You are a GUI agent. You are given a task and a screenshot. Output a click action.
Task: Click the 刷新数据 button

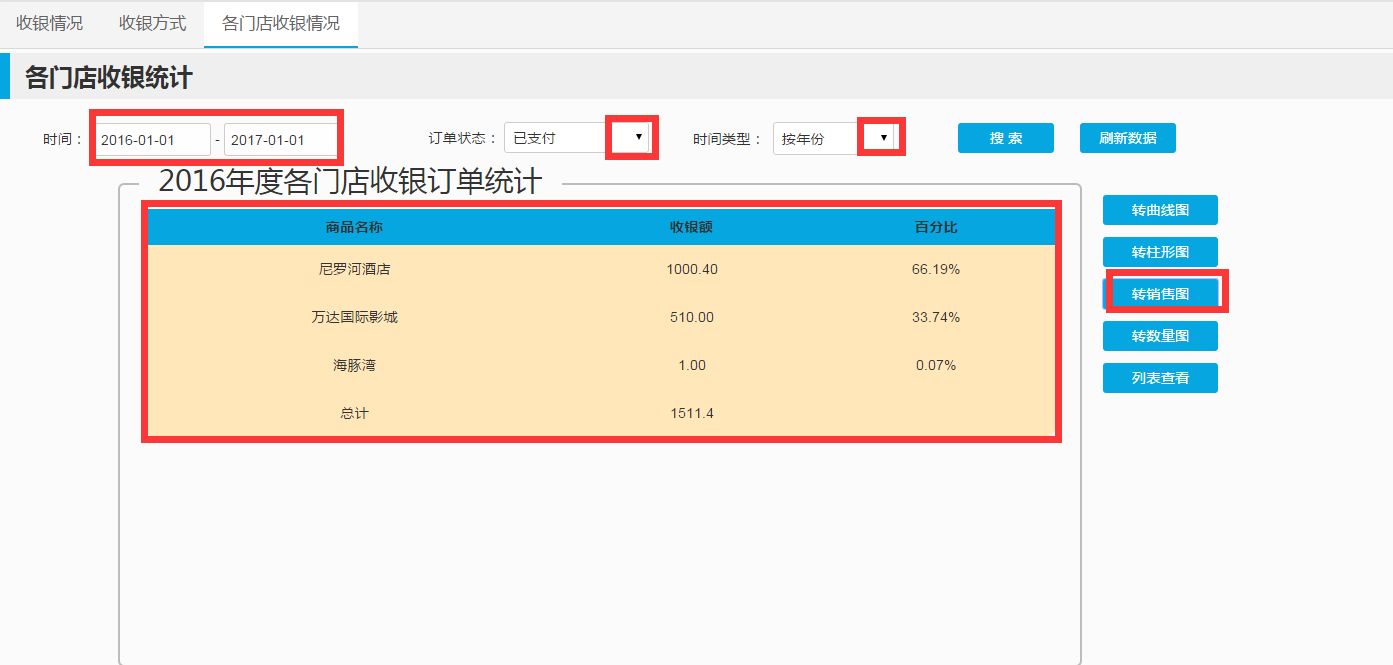1127,138
